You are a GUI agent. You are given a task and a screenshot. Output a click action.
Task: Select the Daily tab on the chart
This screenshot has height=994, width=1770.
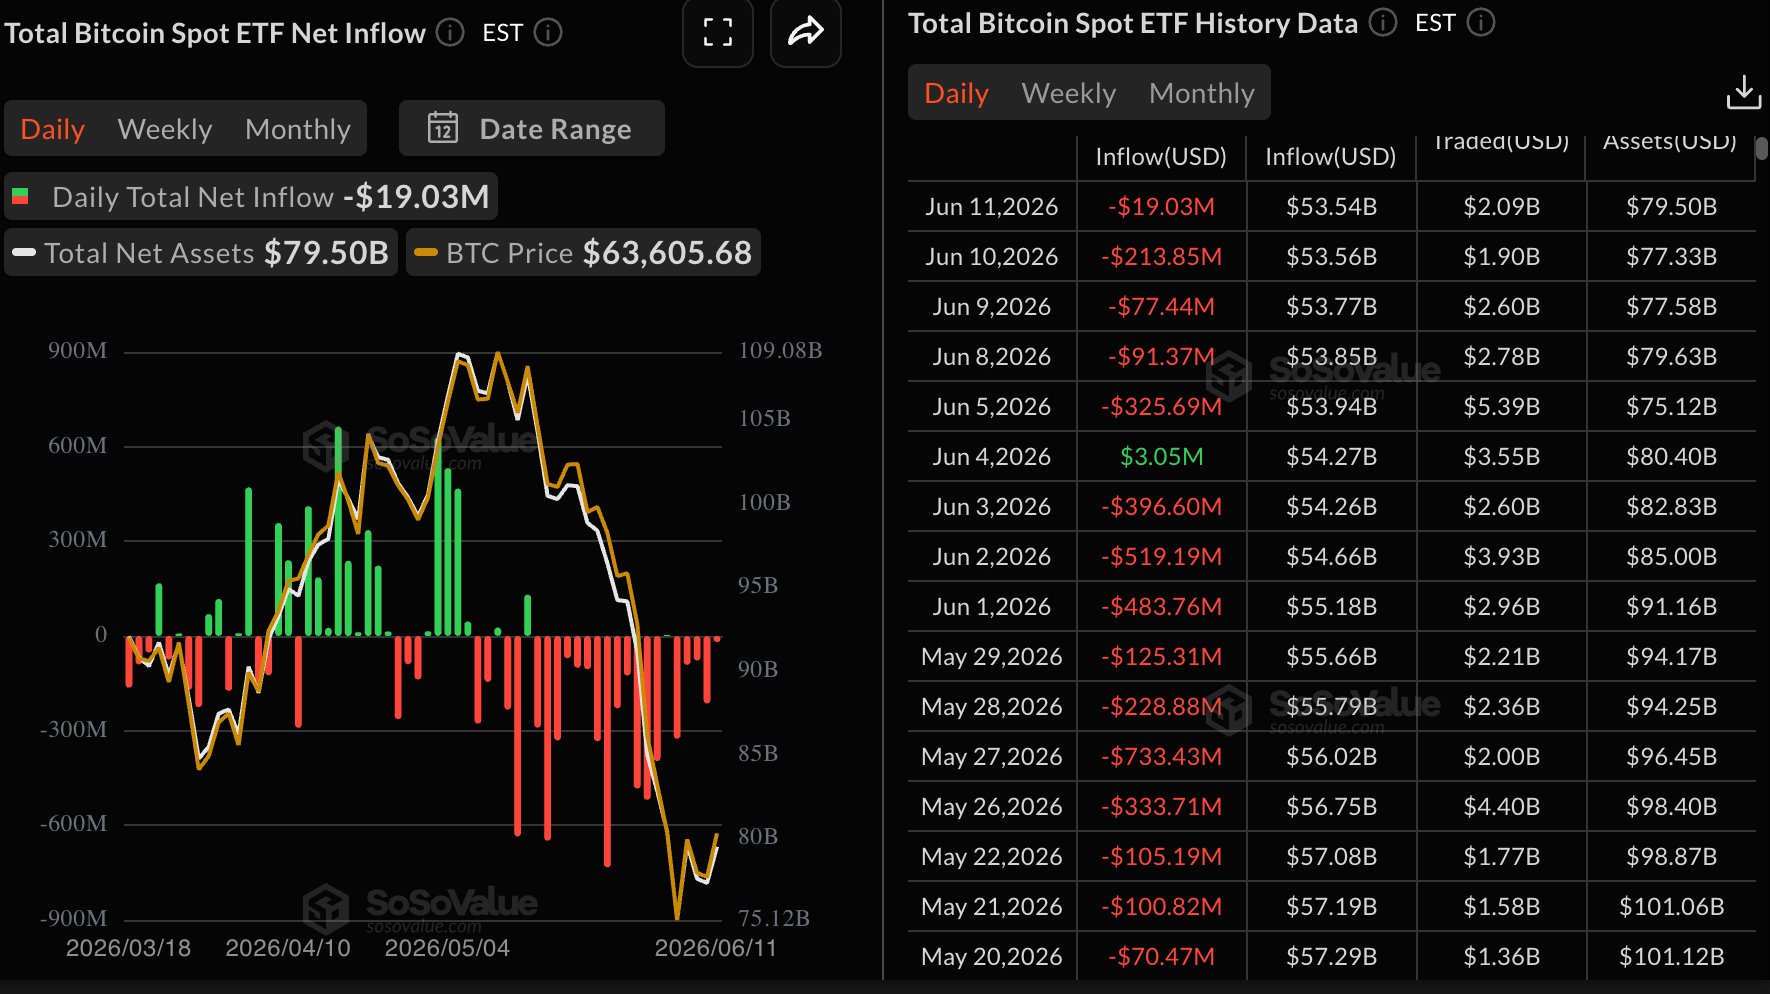coord(53,129)
